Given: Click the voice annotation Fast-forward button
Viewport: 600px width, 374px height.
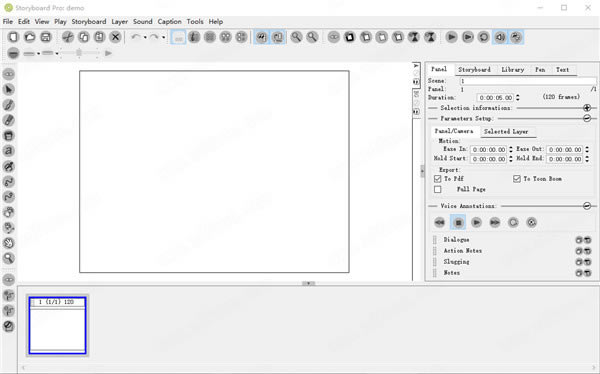Looking at the screenshot, I should pyautogui.click(x=495, y=222).
